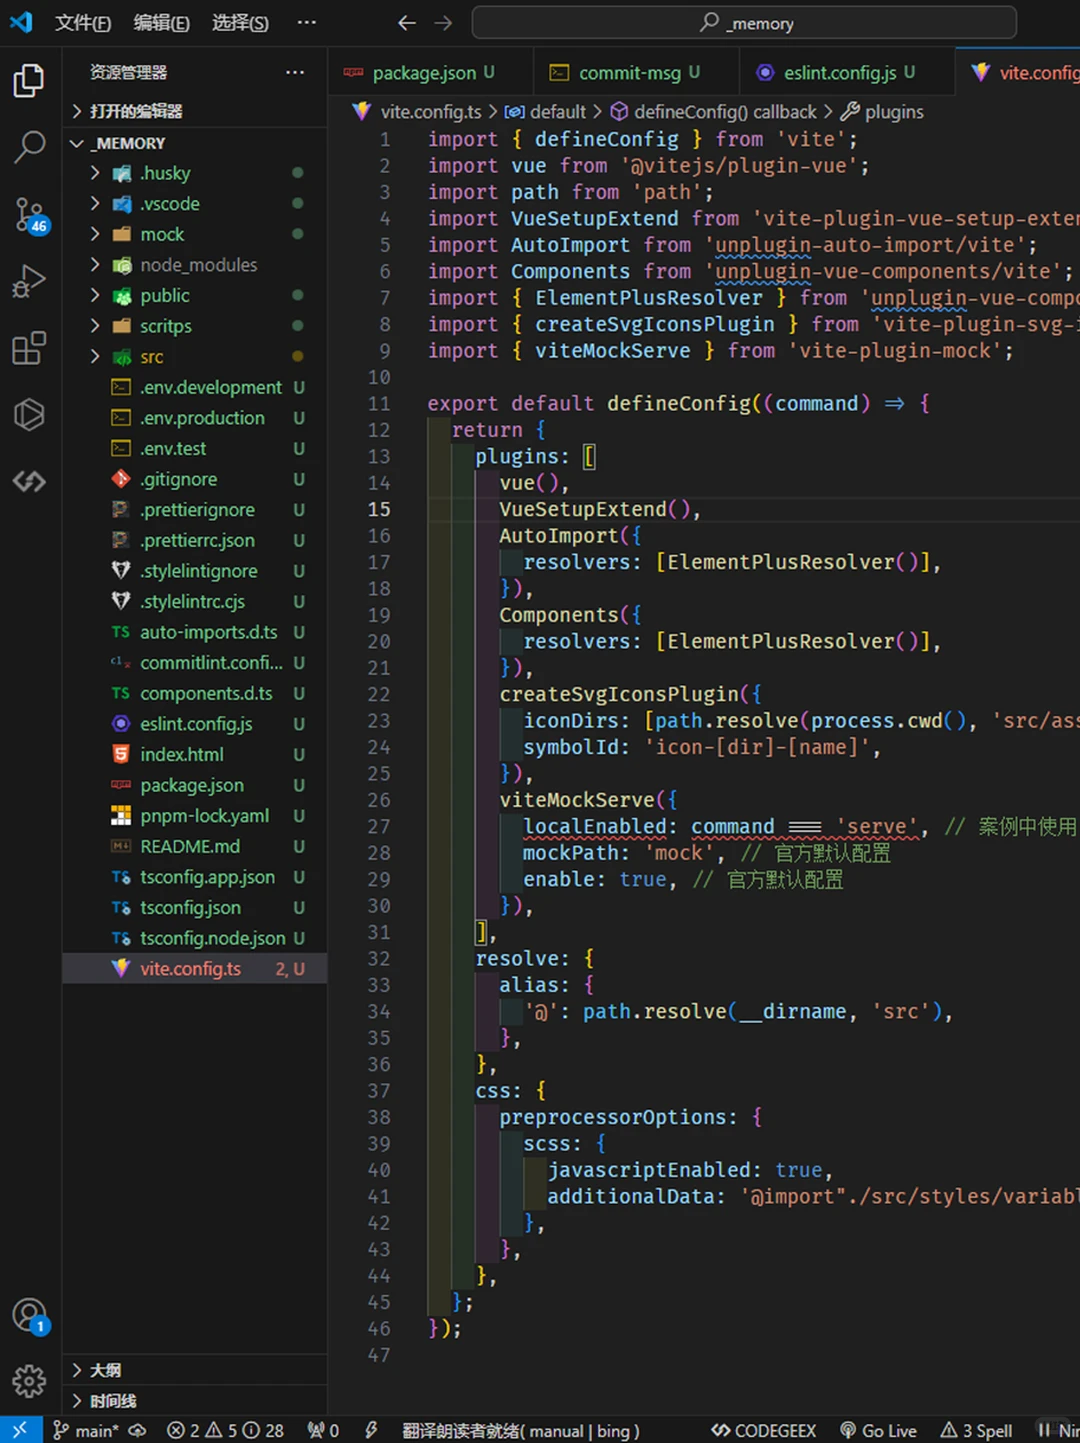Viewport: 1080px width, 1443px height.
Task: Click the 'default' breadcrumb segment
Action: tap(546, 111)
